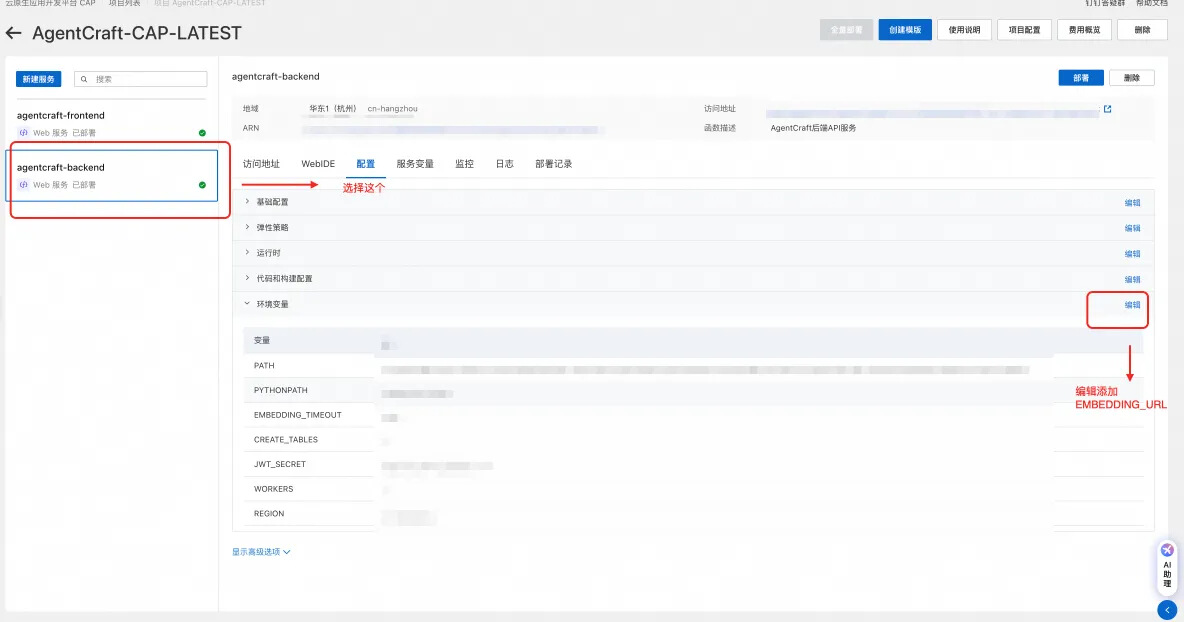Image resolution: width=1184 pixels, height=622 pixels.
Task: Select the agentcraft-backend service
Action: click(x=112, y=175)
